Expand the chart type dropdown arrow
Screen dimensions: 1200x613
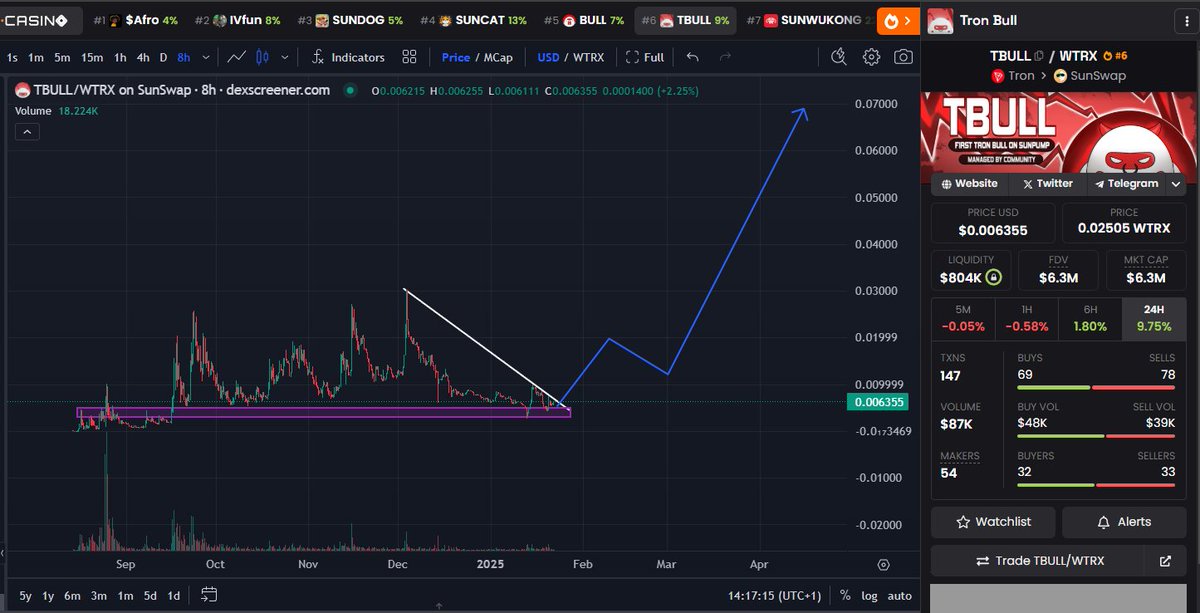click(285, 57)
